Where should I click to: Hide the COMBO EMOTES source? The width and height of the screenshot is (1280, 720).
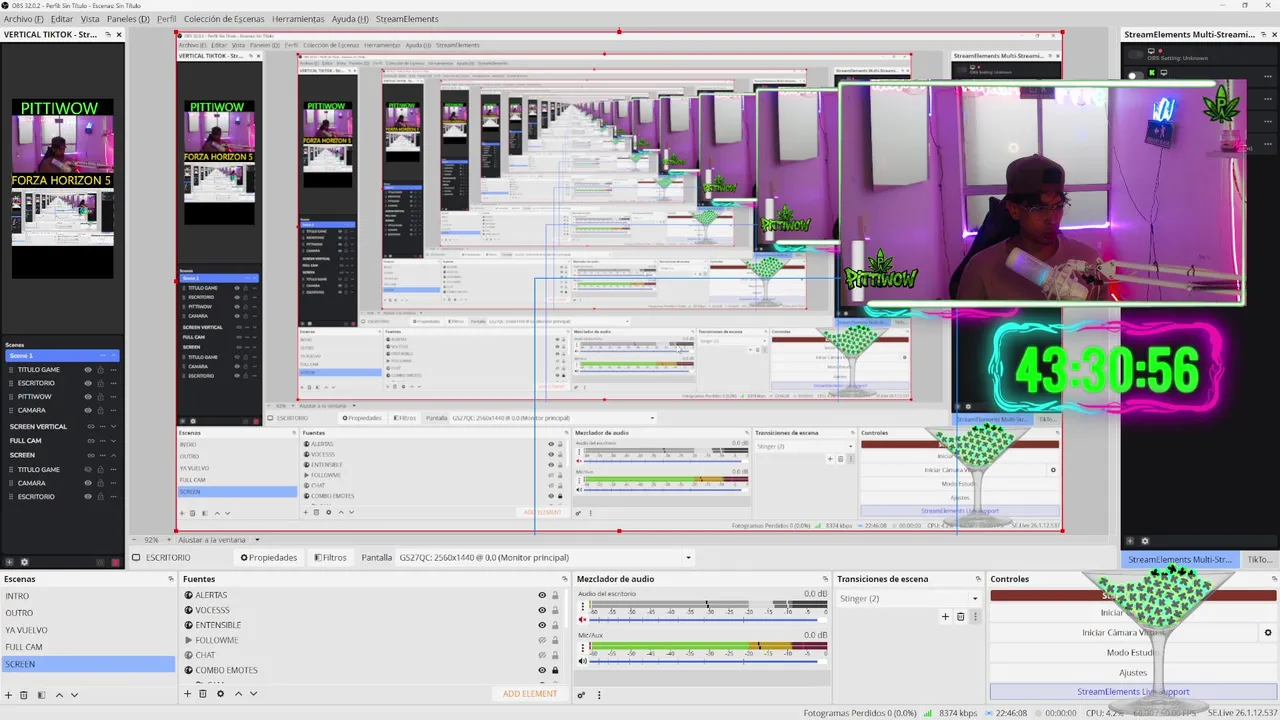click(542, 670)
